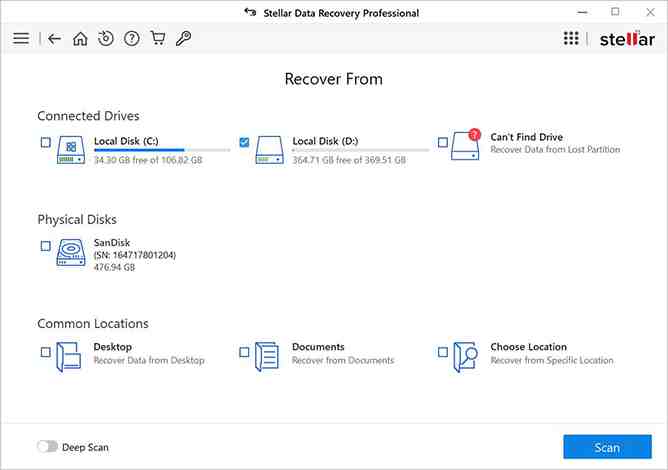This screenshot has height=470, width=668.
Task: Enable the Deep Scan toggle
Action: [x=47, y=447]
